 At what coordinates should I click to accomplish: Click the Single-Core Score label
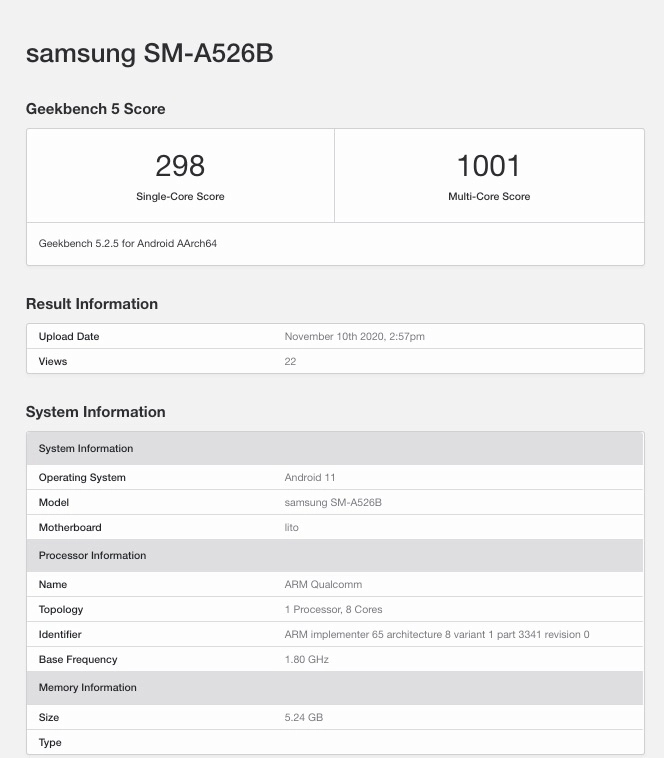tap(180, 197)
